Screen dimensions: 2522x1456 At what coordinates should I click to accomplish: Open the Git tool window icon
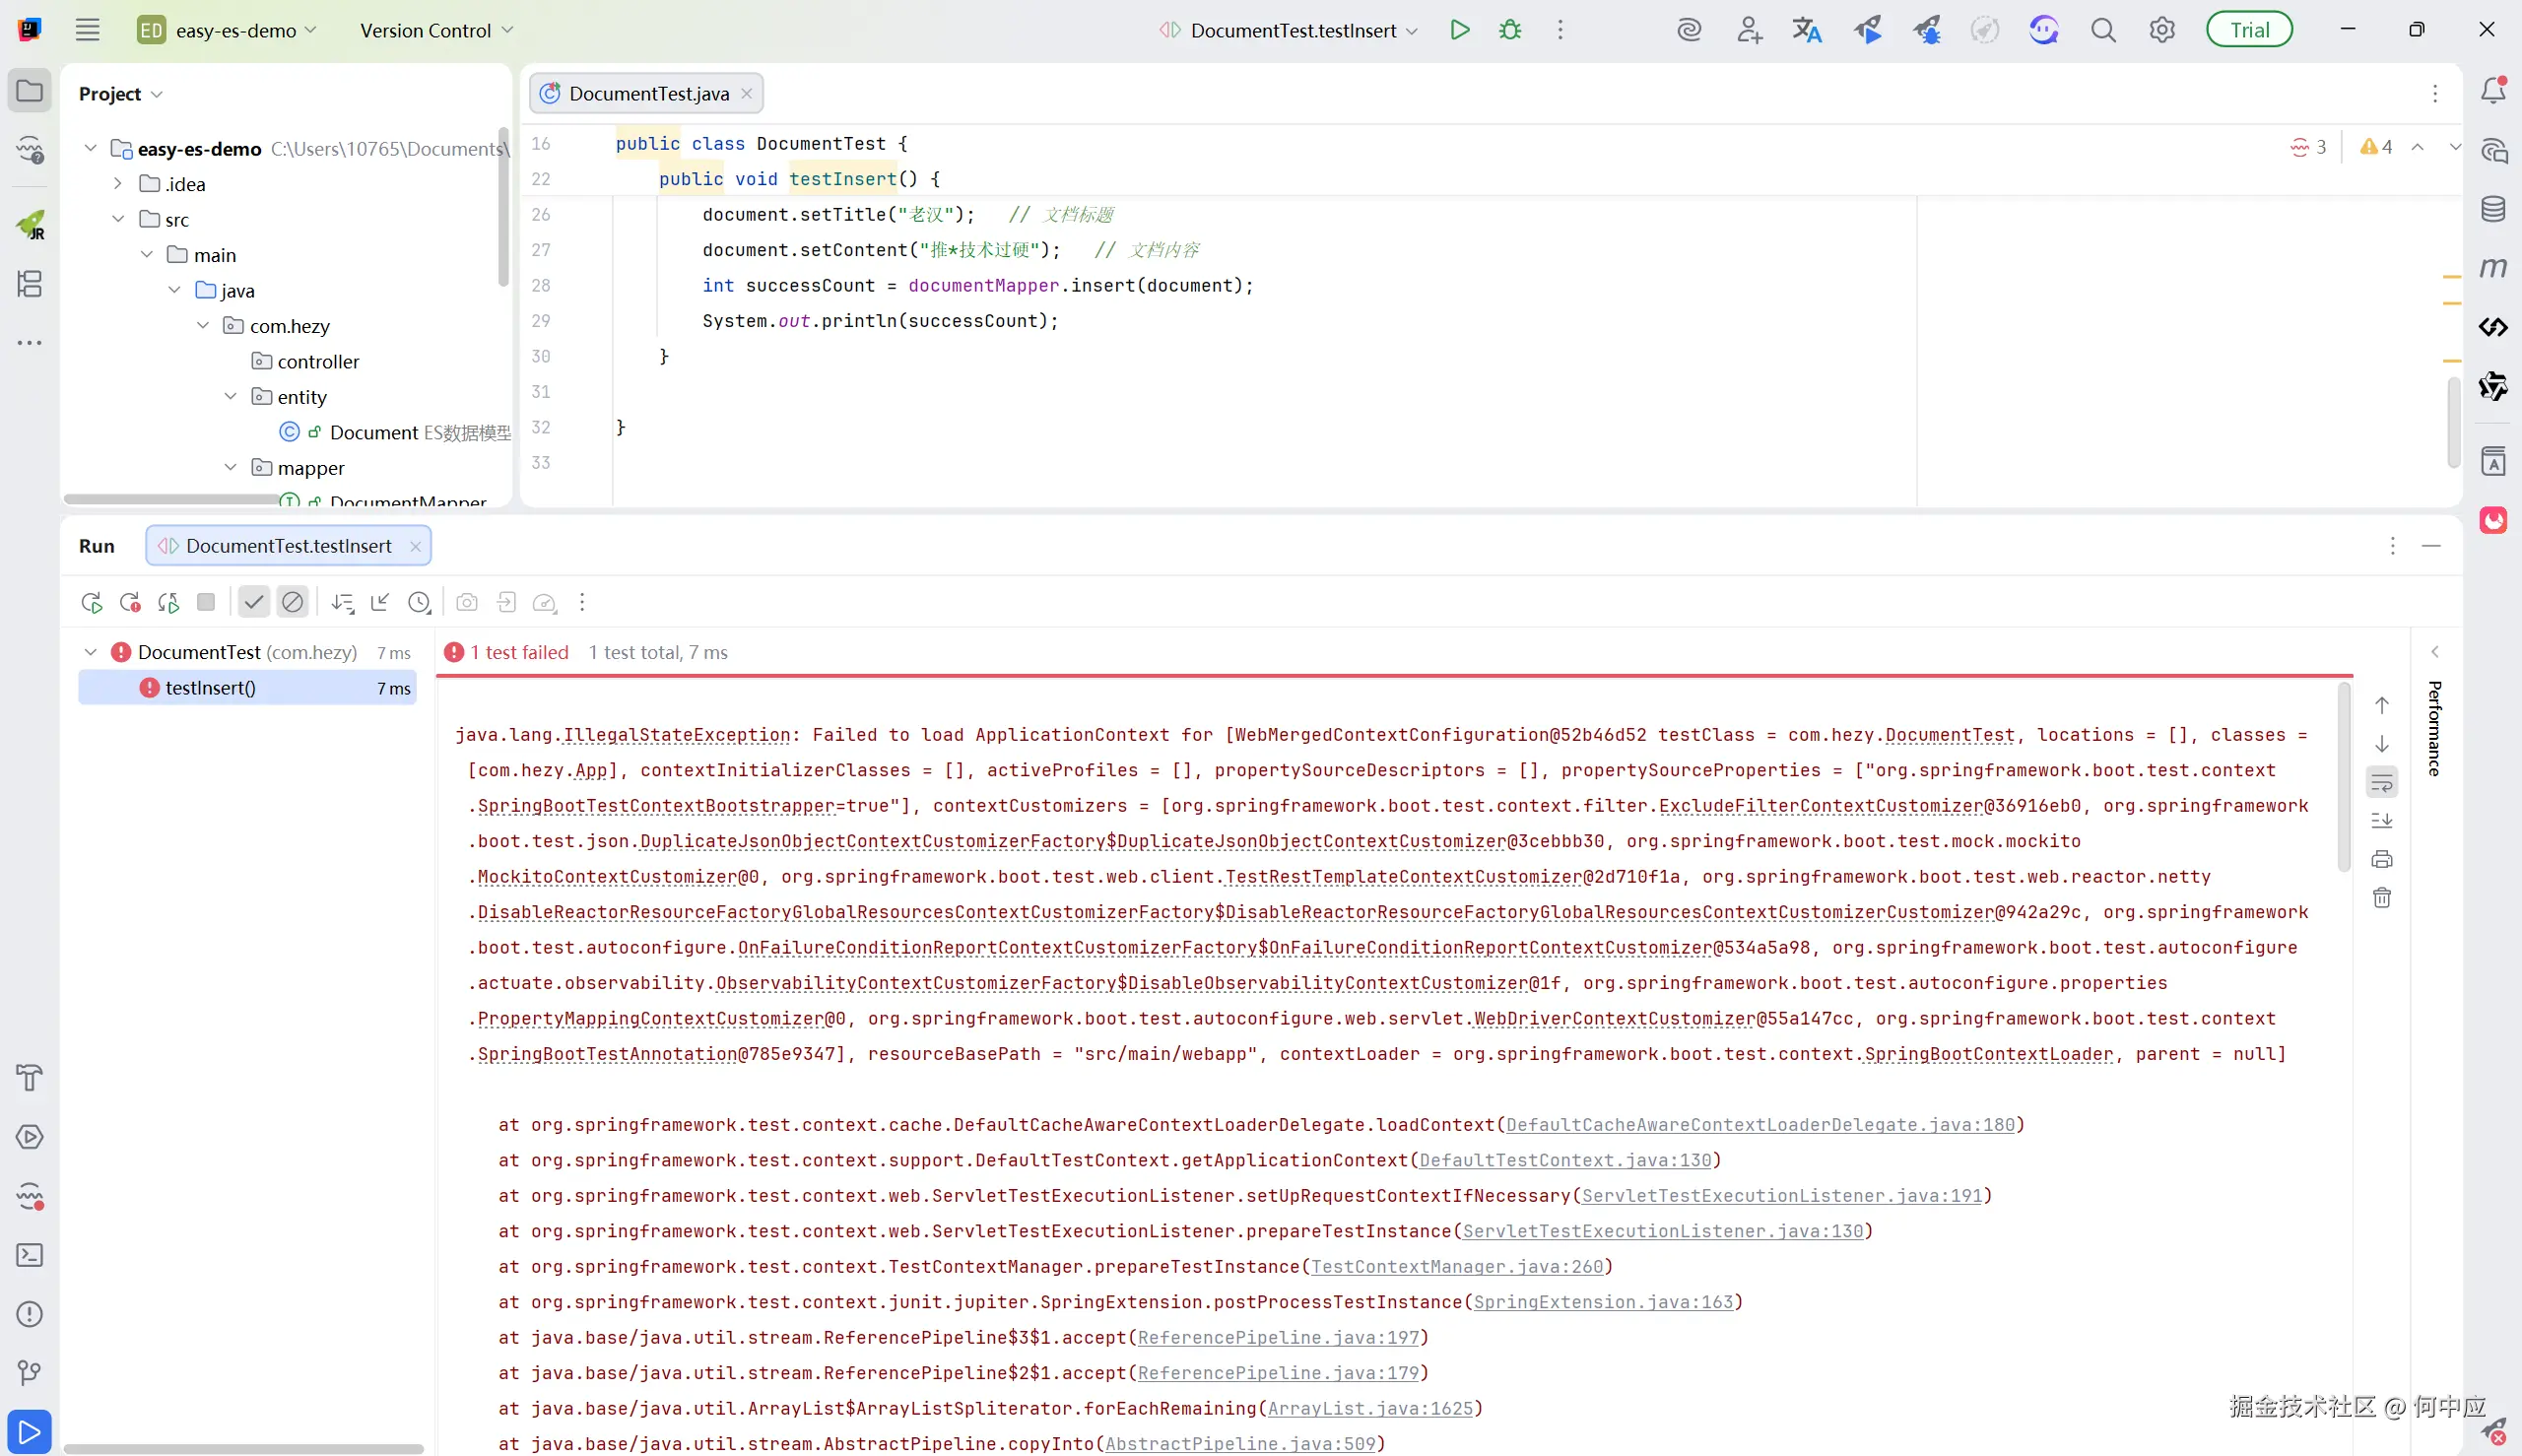pos(30,1373)
